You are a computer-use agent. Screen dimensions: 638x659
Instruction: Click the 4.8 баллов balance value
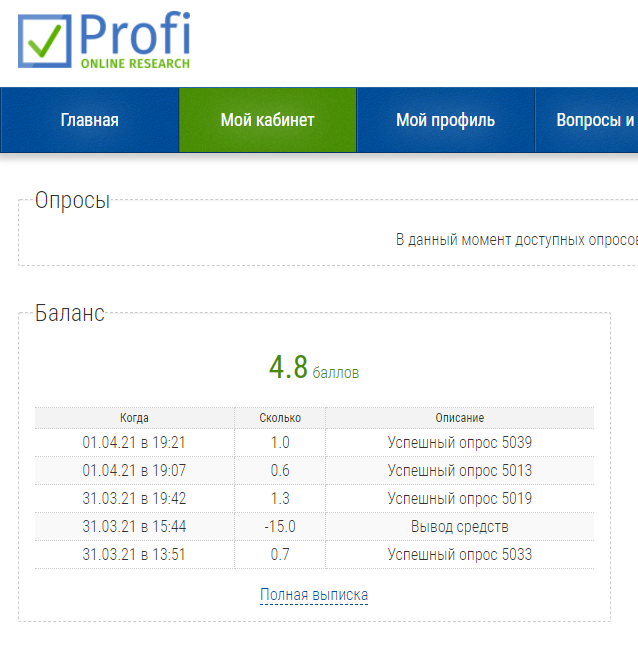314,368
